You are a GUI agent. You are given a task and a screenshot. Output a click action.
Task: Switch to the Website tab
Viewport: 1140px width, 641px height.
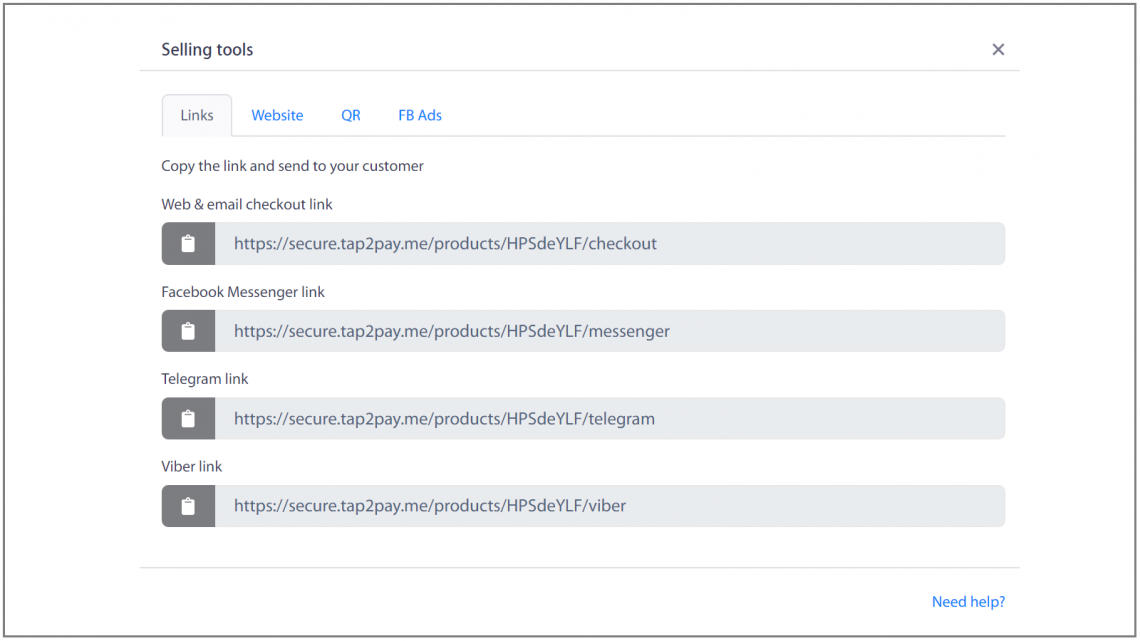277,115
